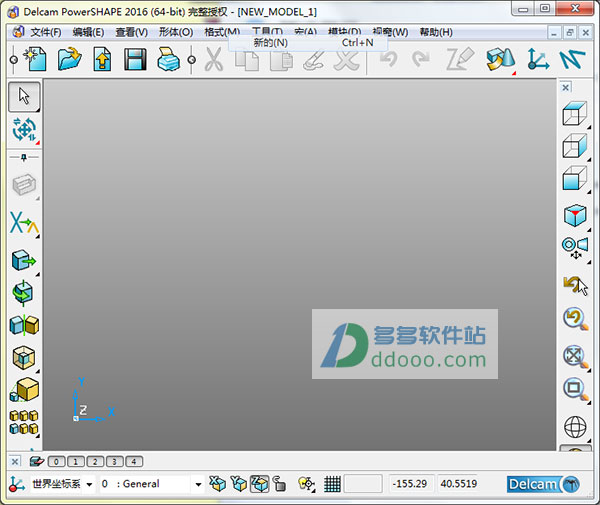
Task: Click the quick select filter icon
Action: [x=24, y=130]
